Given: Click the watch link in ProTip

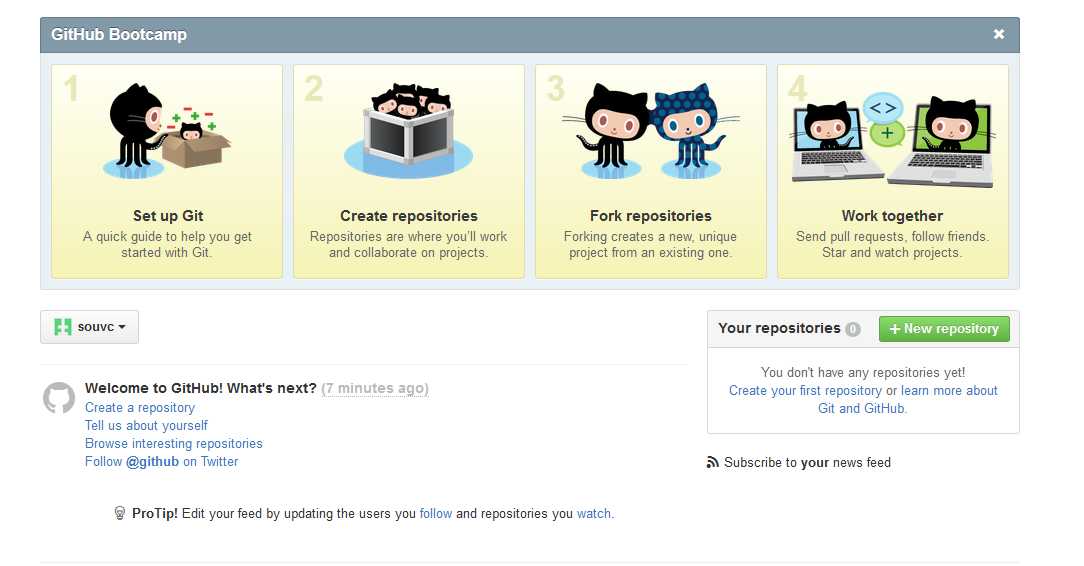Looking at the screenshot, I should (594, 513).
